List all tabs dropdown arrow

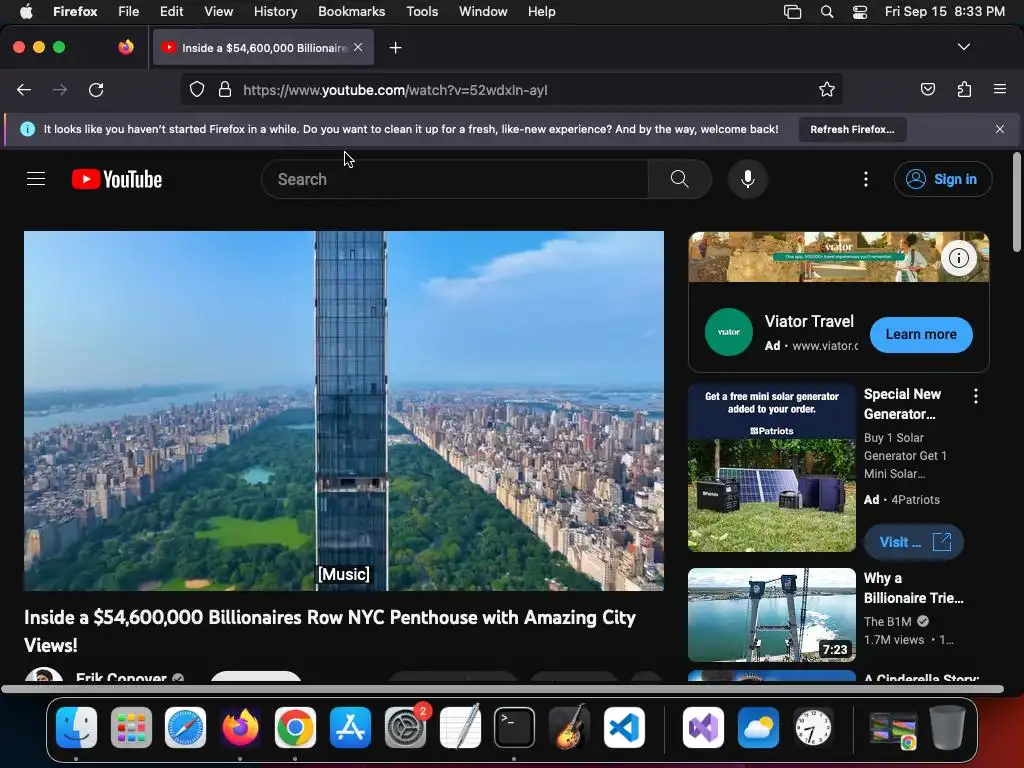(x=963, y=47)
